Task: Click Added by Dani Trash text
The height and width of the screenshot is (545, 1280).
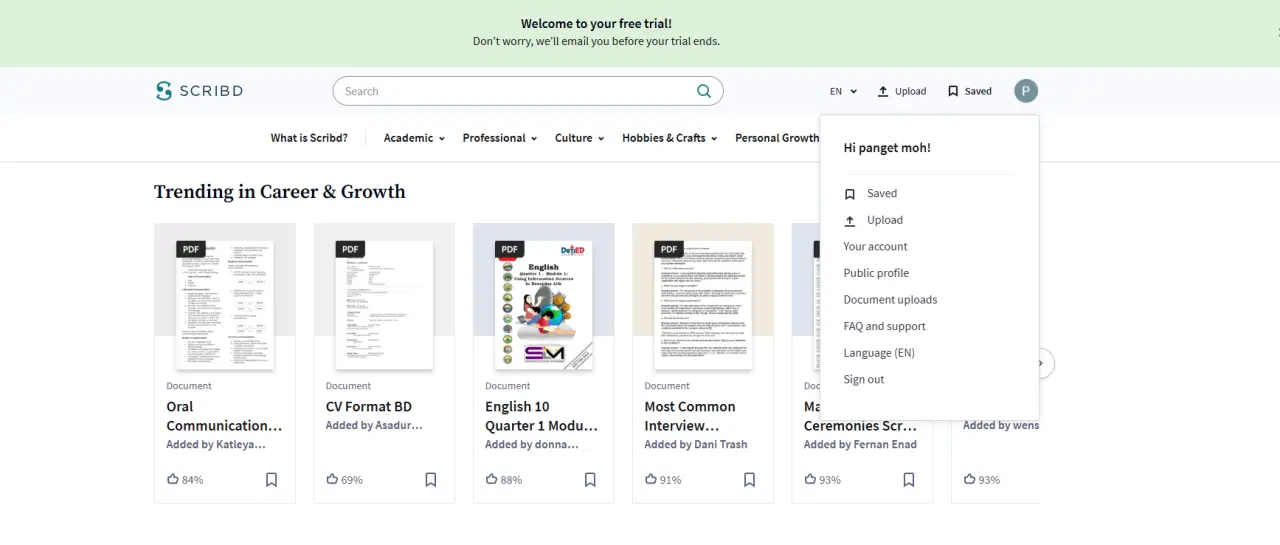Action: click(696, 445)
